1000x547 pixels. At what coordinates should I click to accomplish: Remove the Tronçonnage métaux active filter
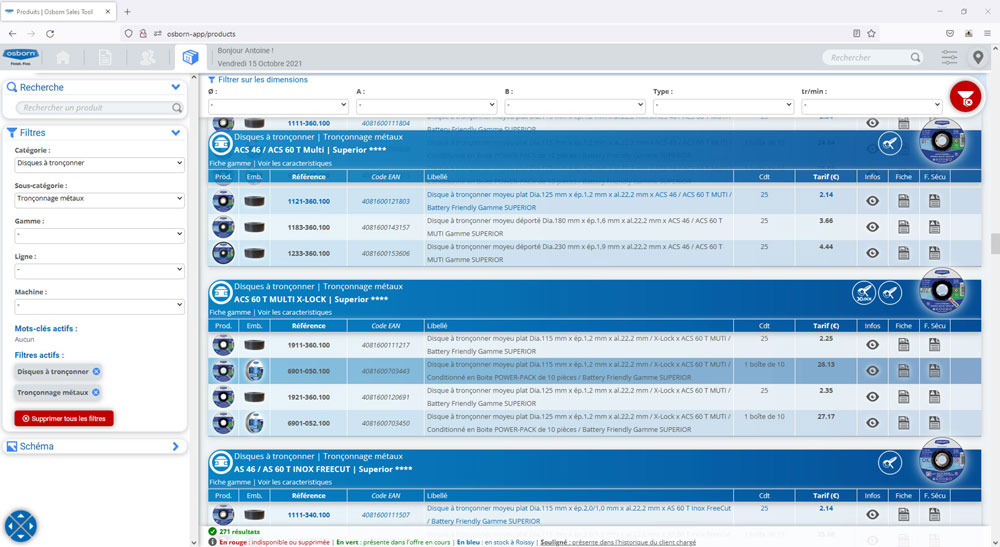point(96,393)
